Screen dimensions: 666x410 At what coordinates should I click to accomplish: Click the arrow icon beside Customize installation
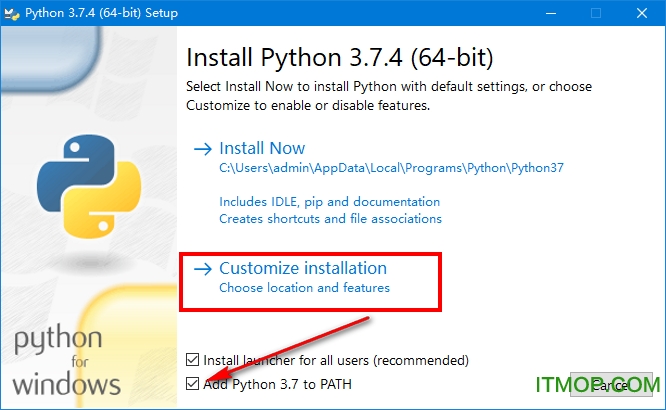tap(203, 269)
